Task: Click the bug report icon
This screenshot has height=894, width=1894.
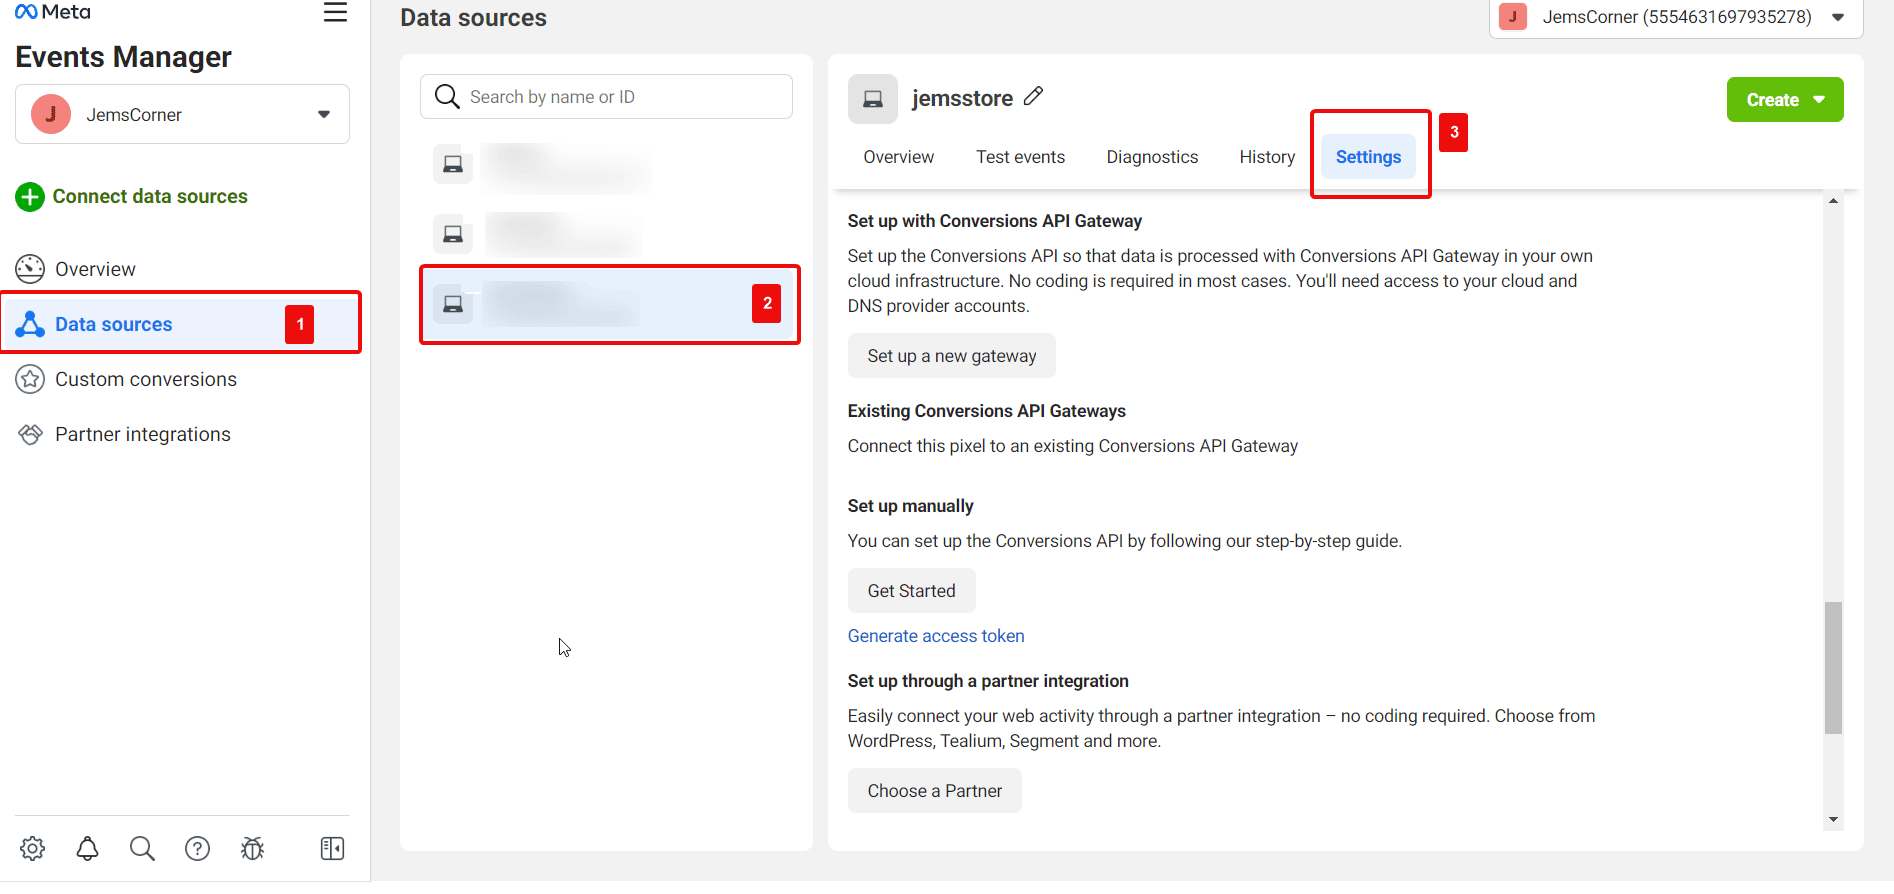Action: [x=252, y=848]
